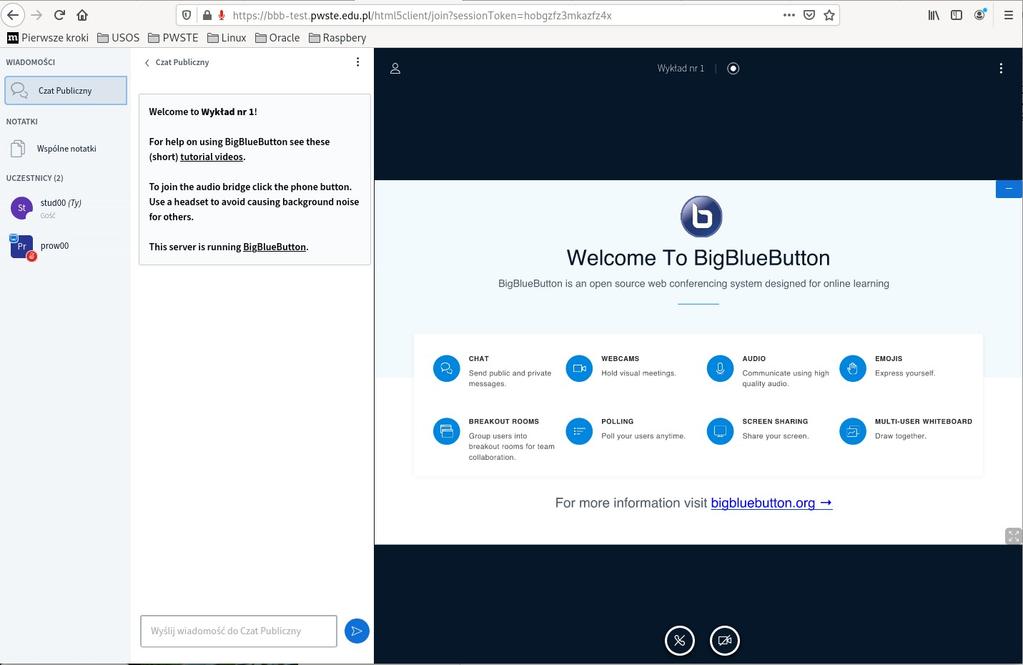Click the chat message input field

(x=239, y=631)
